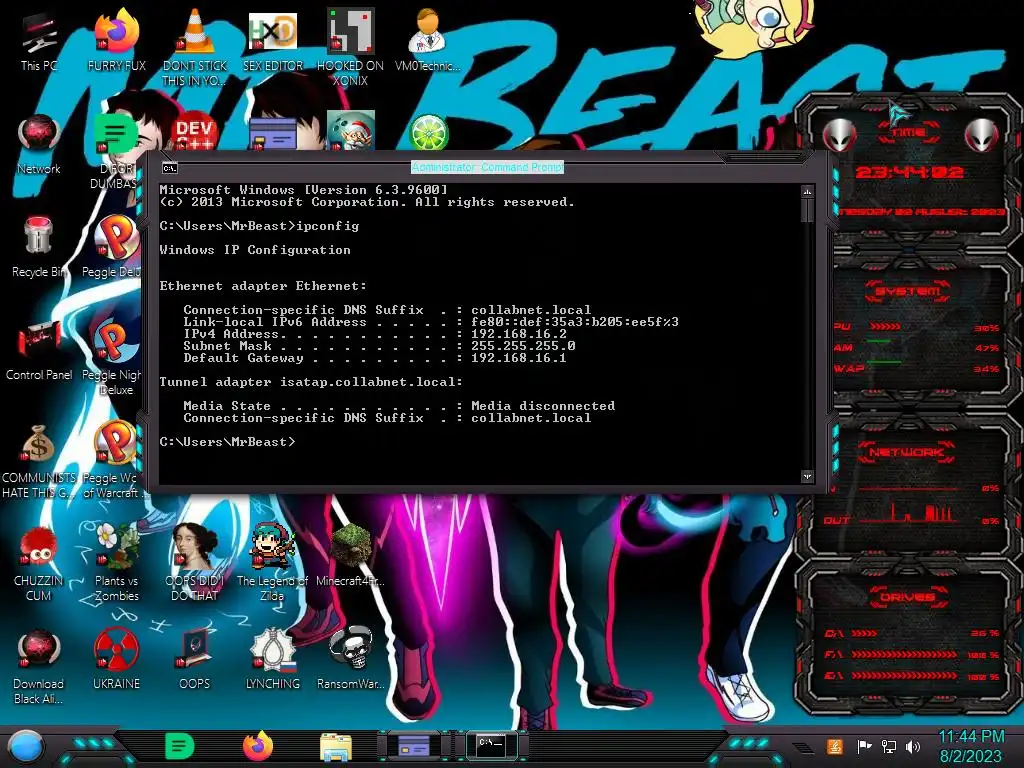The height and width of the screenshot is (768, 1024).
Task: Click the NETWORK widget header
Action: pyautogui.click(x=907, y=452)
